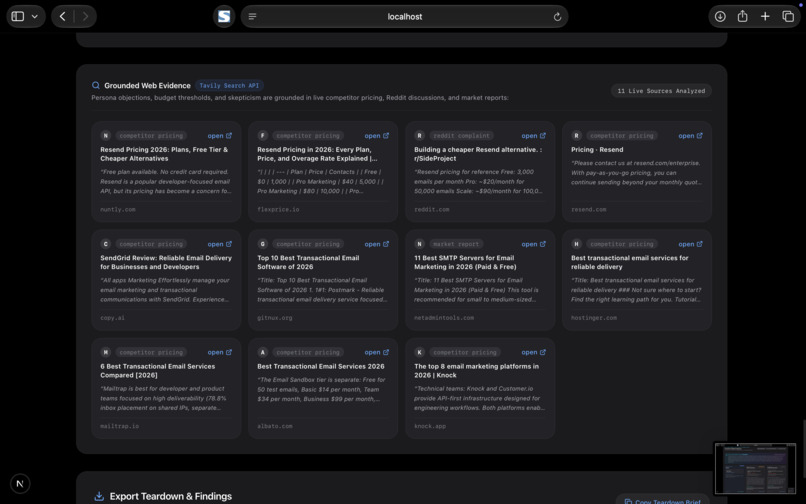Open the resend.com Pricing source link
Image resolution: width=806 pixels, height=504 pixels.
coord(690,136)
